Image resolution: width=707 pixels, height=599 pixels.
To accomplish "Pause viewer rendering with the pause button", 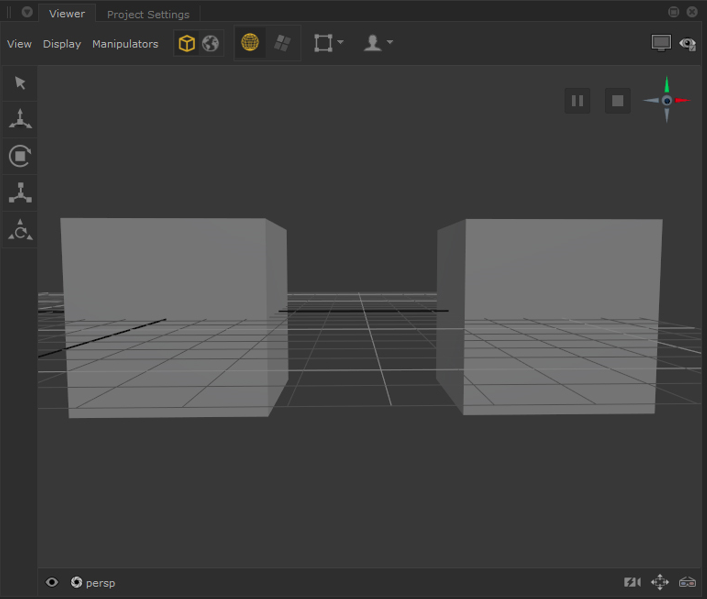I will (577, 100).
